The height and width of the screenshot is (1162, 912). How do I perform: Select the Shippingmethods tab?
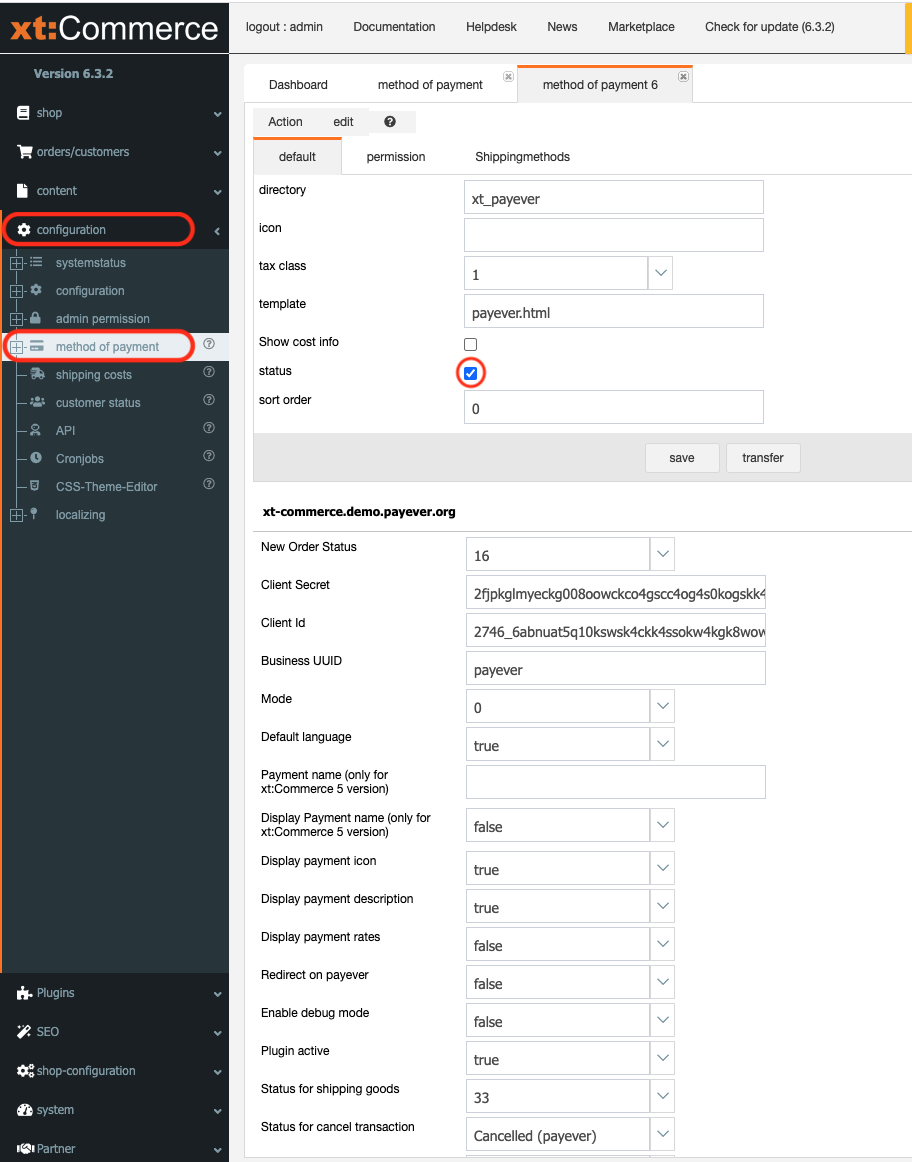coord(522,156)
